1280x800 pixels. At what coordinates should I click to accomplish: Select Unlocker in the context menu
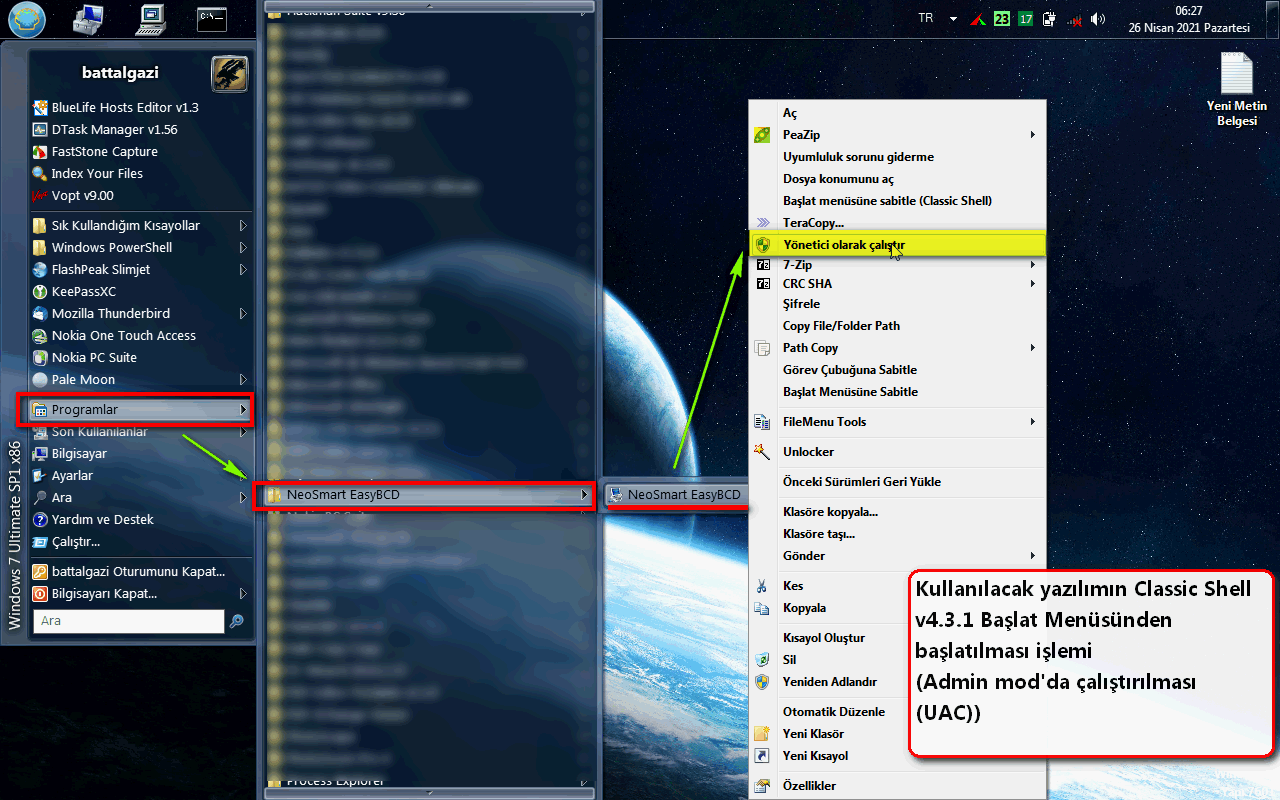pyautogui.click(x=808, y=451)
